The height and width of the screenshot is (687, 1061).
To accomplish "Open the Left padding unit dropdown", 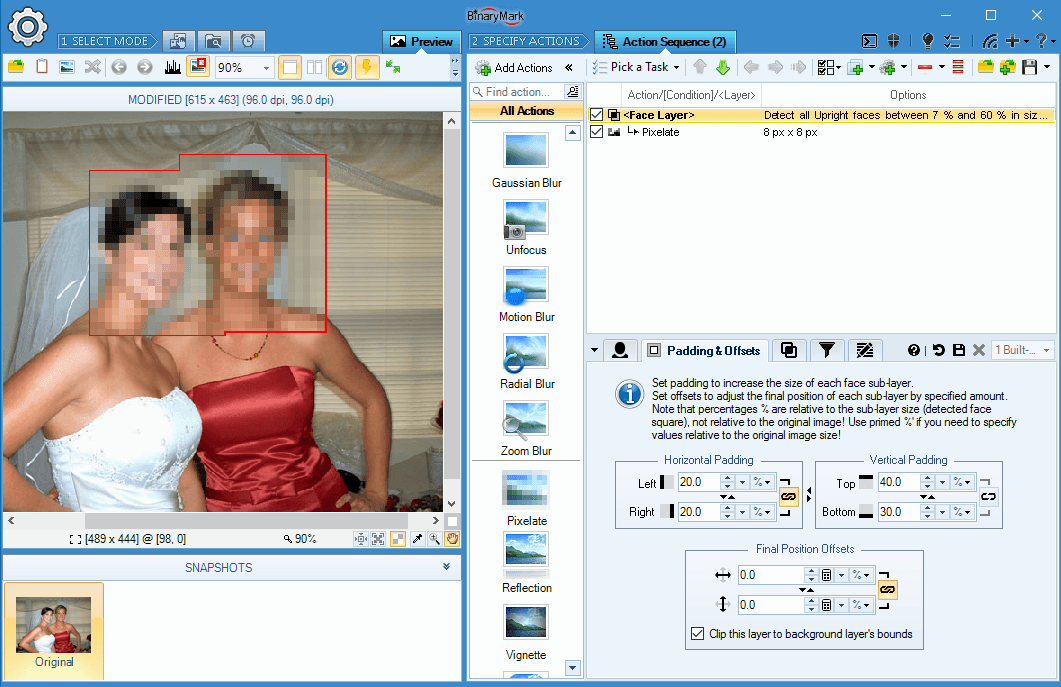I will tap(762, 482).
